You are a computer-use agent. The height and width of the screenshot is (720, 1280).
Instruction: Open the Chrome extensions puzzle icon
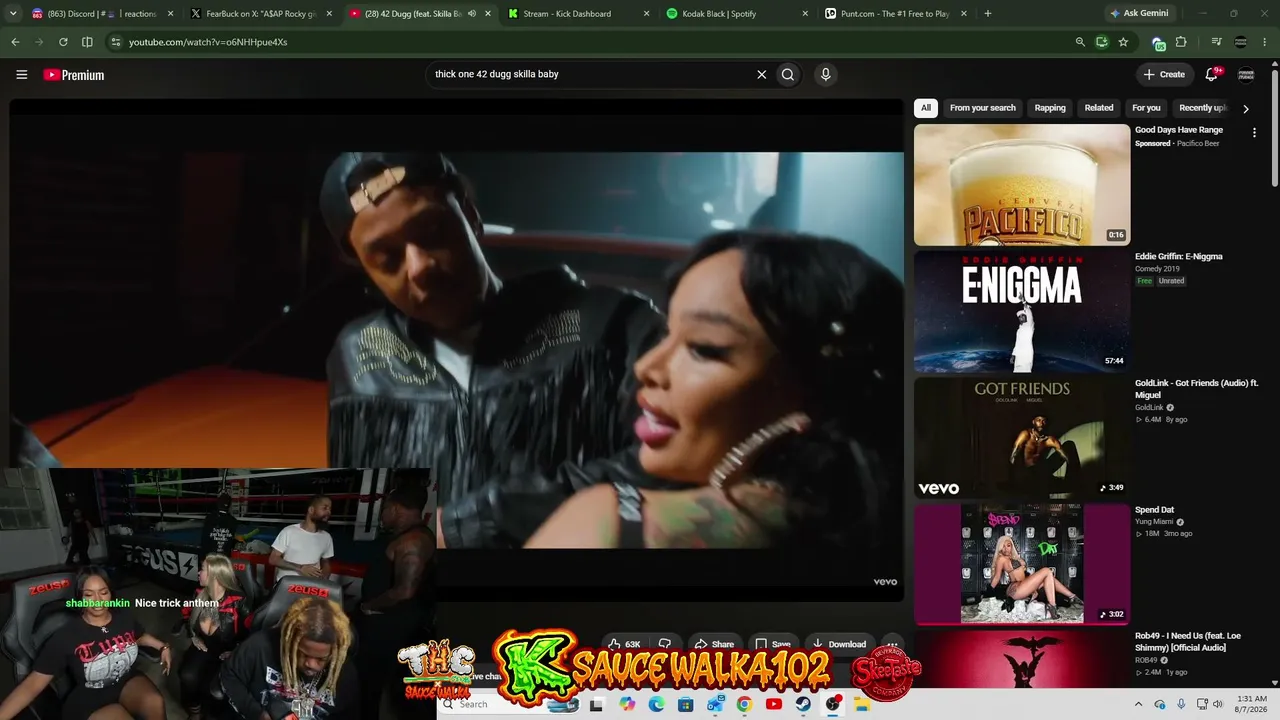[1181, 42]
